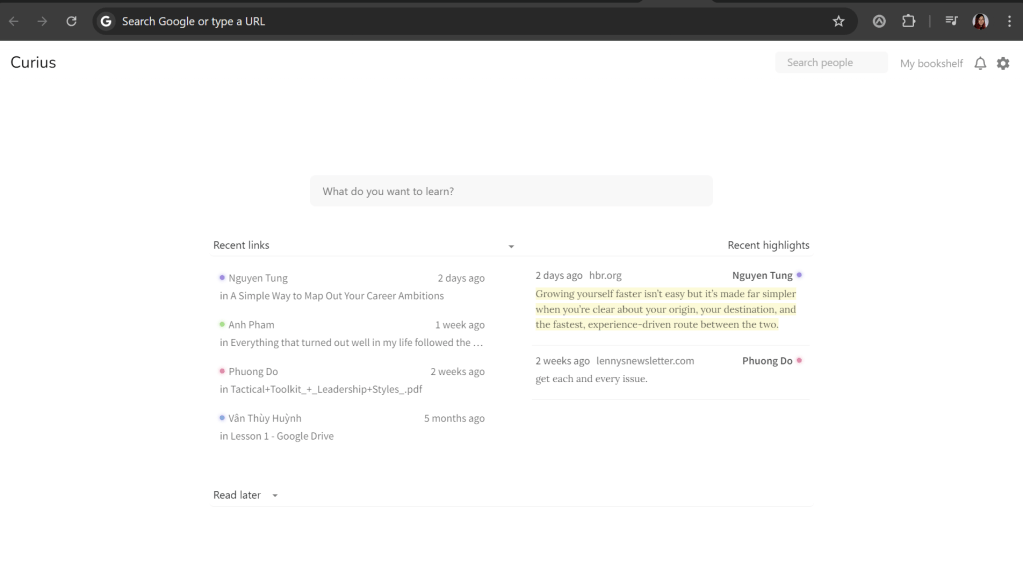
Task: Click the Search people field
Action: [x=830, y=63]
